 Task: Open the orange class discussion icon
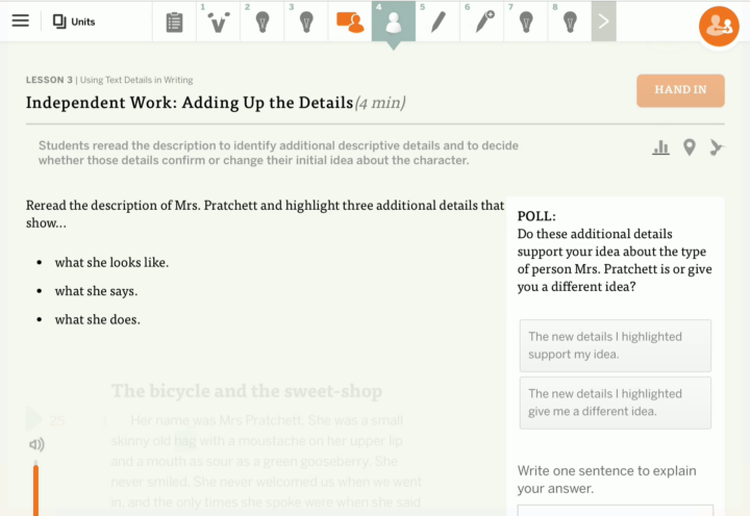(350, 22)
